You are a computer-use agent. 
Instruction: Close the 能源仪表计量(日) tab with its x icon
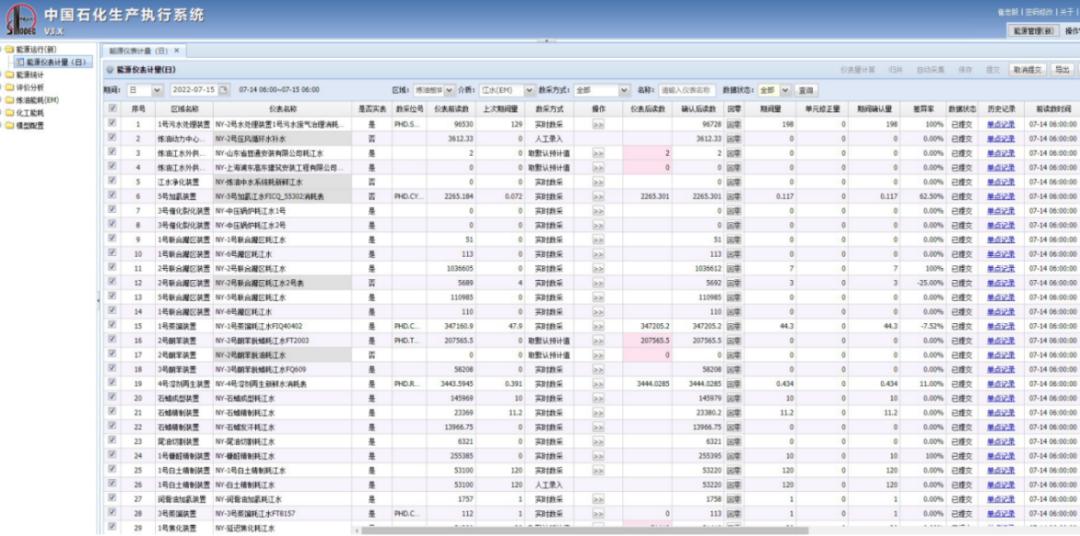[176, 50]
